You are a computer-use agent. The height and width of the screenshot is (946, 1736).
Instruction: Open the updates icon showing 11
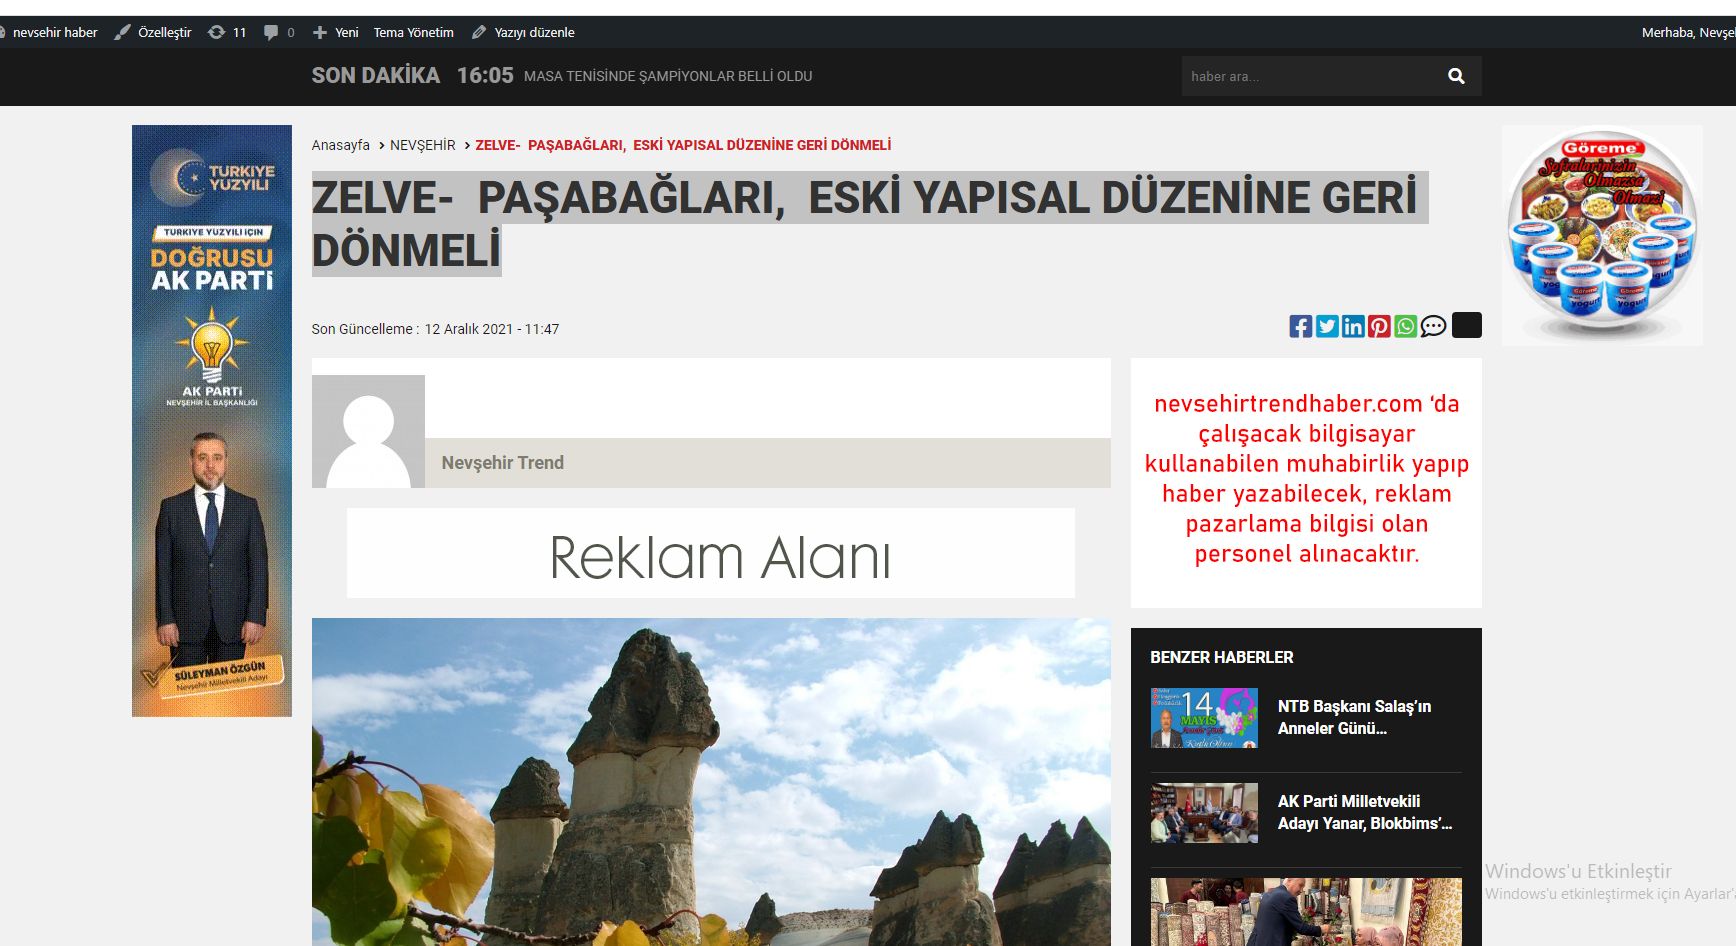tap(227, 32)
